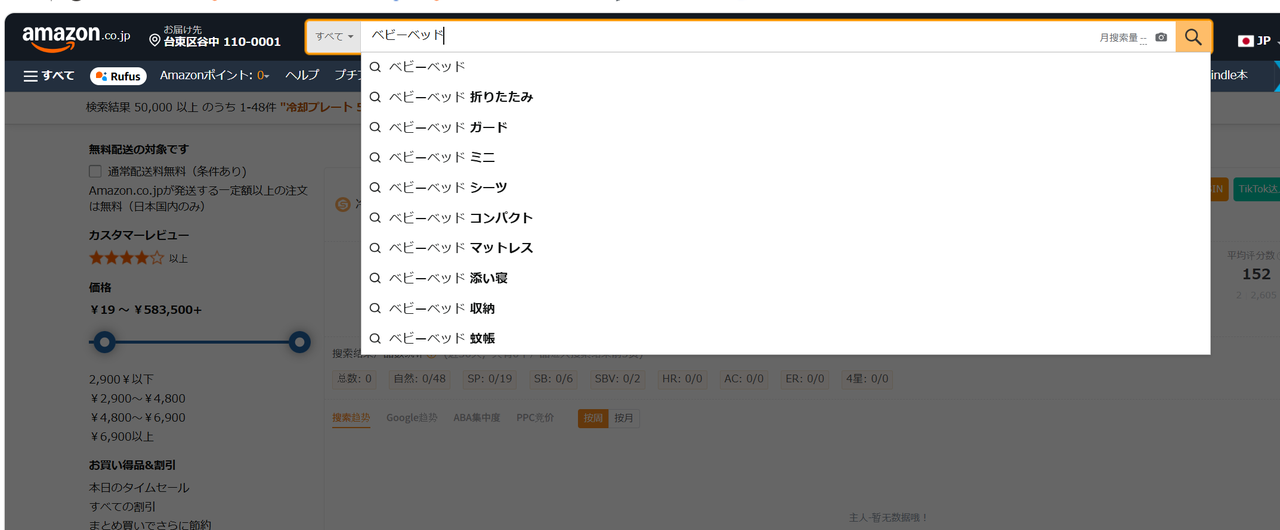Select suggestion ベビーベッド 折りたたみ
The image size is (1280, 530).
tap(785, 97)
